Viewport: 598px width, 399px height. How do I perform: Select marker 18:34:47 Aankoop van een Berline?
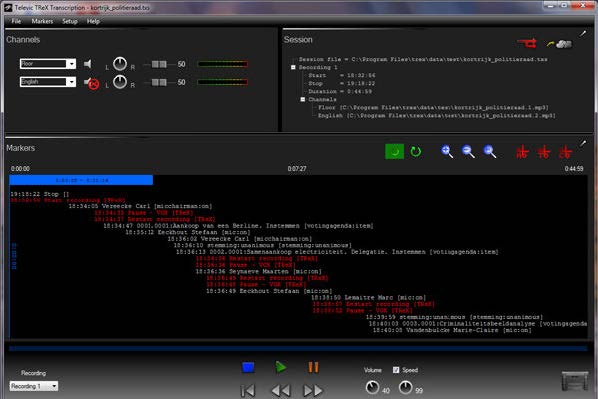pos(238,226)
